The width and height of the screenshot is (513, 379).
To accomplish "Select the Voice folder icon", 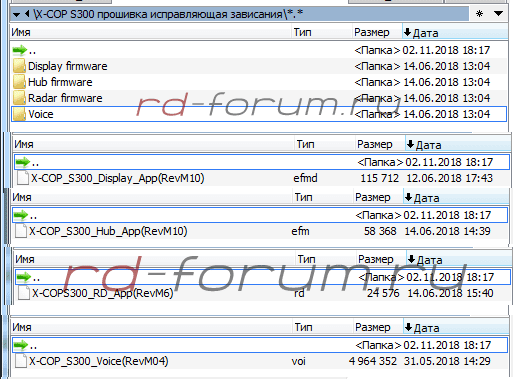I will 19,114.
